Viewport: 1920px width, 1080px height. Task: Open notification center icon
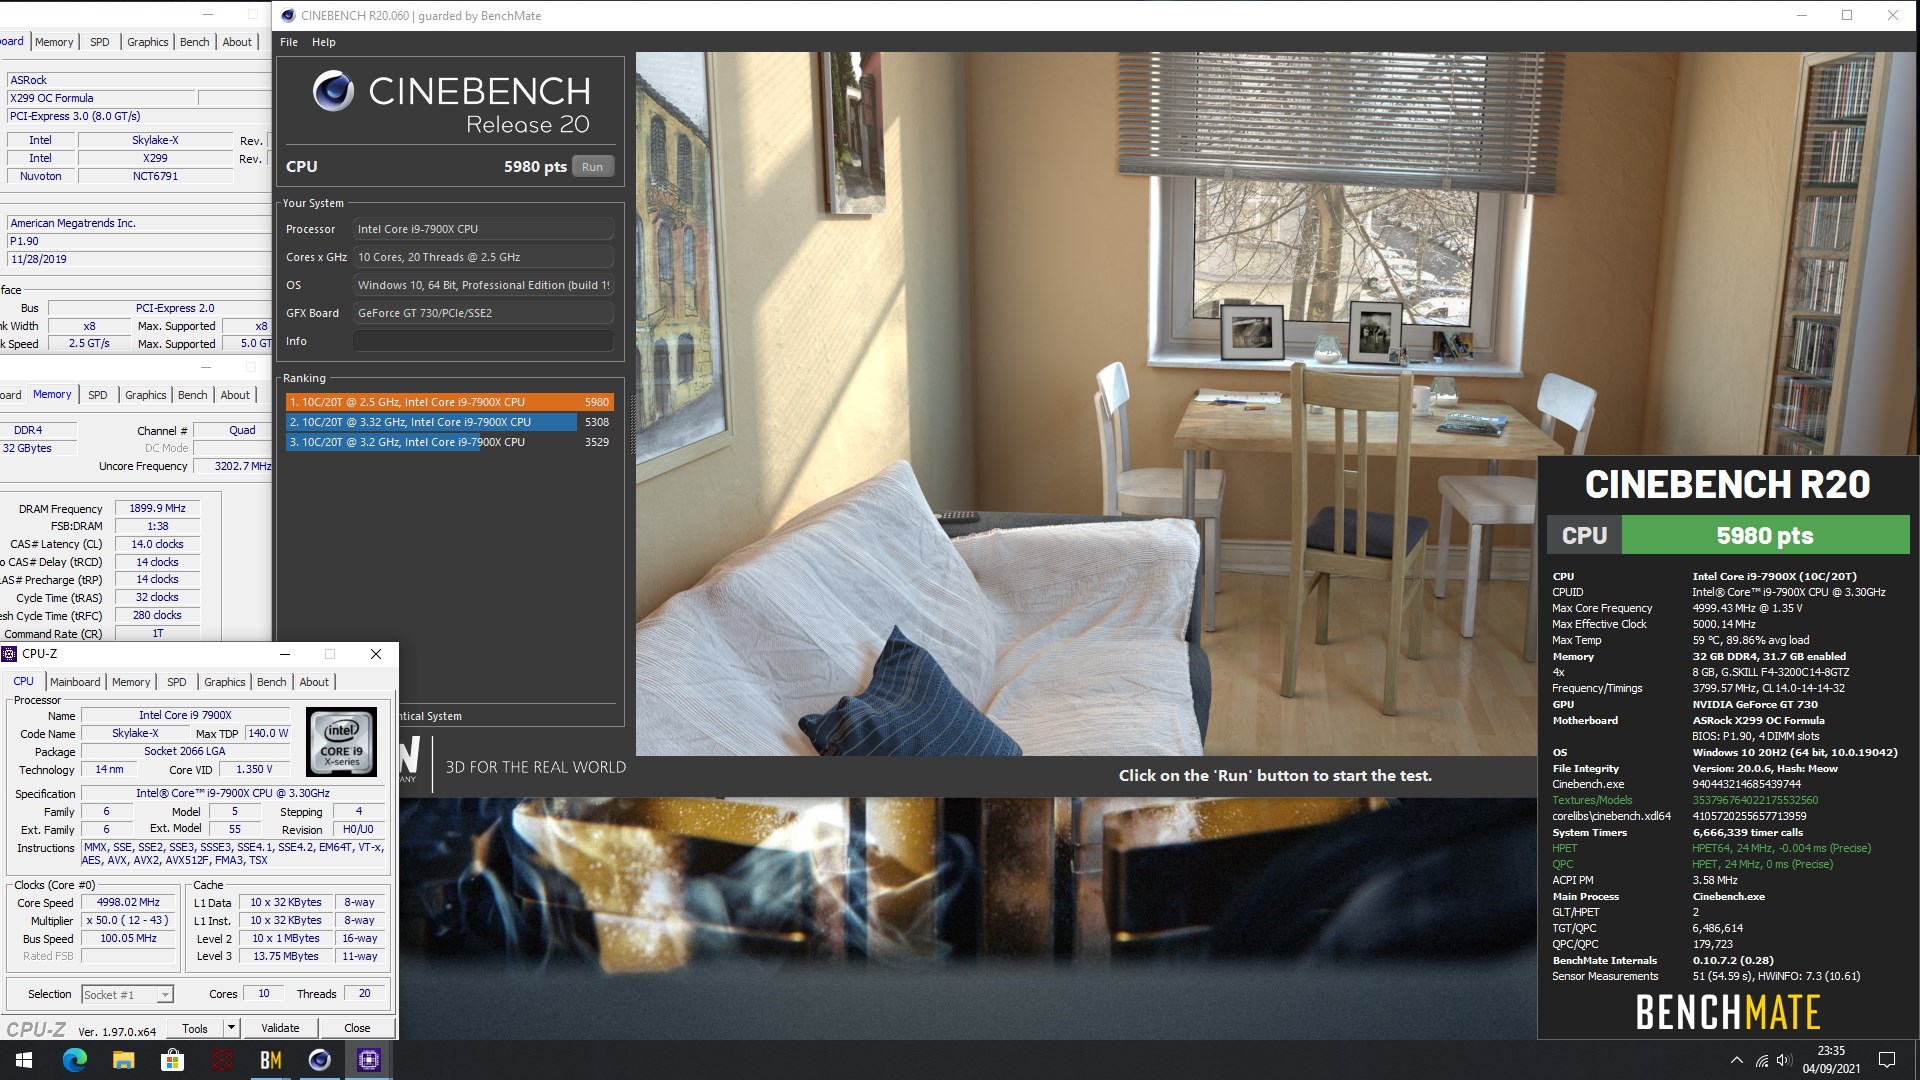pos(1887,1060)
